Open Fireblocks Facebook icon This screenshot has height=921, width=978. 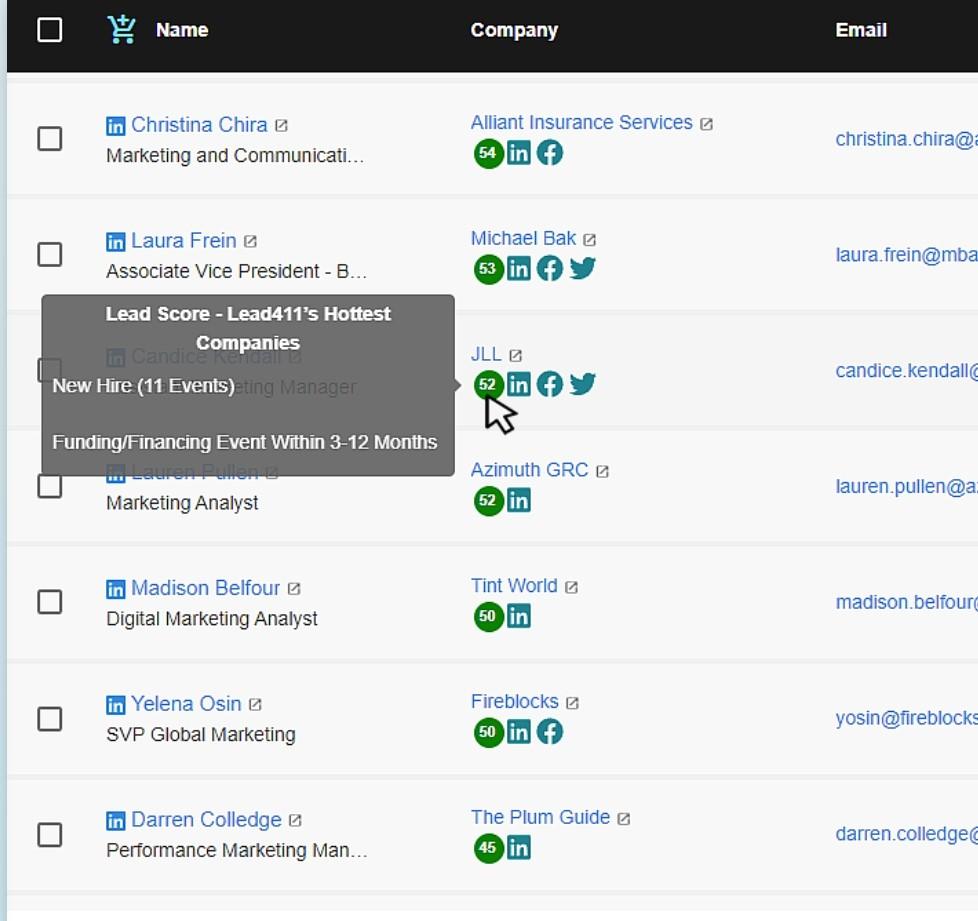point(550,732)
